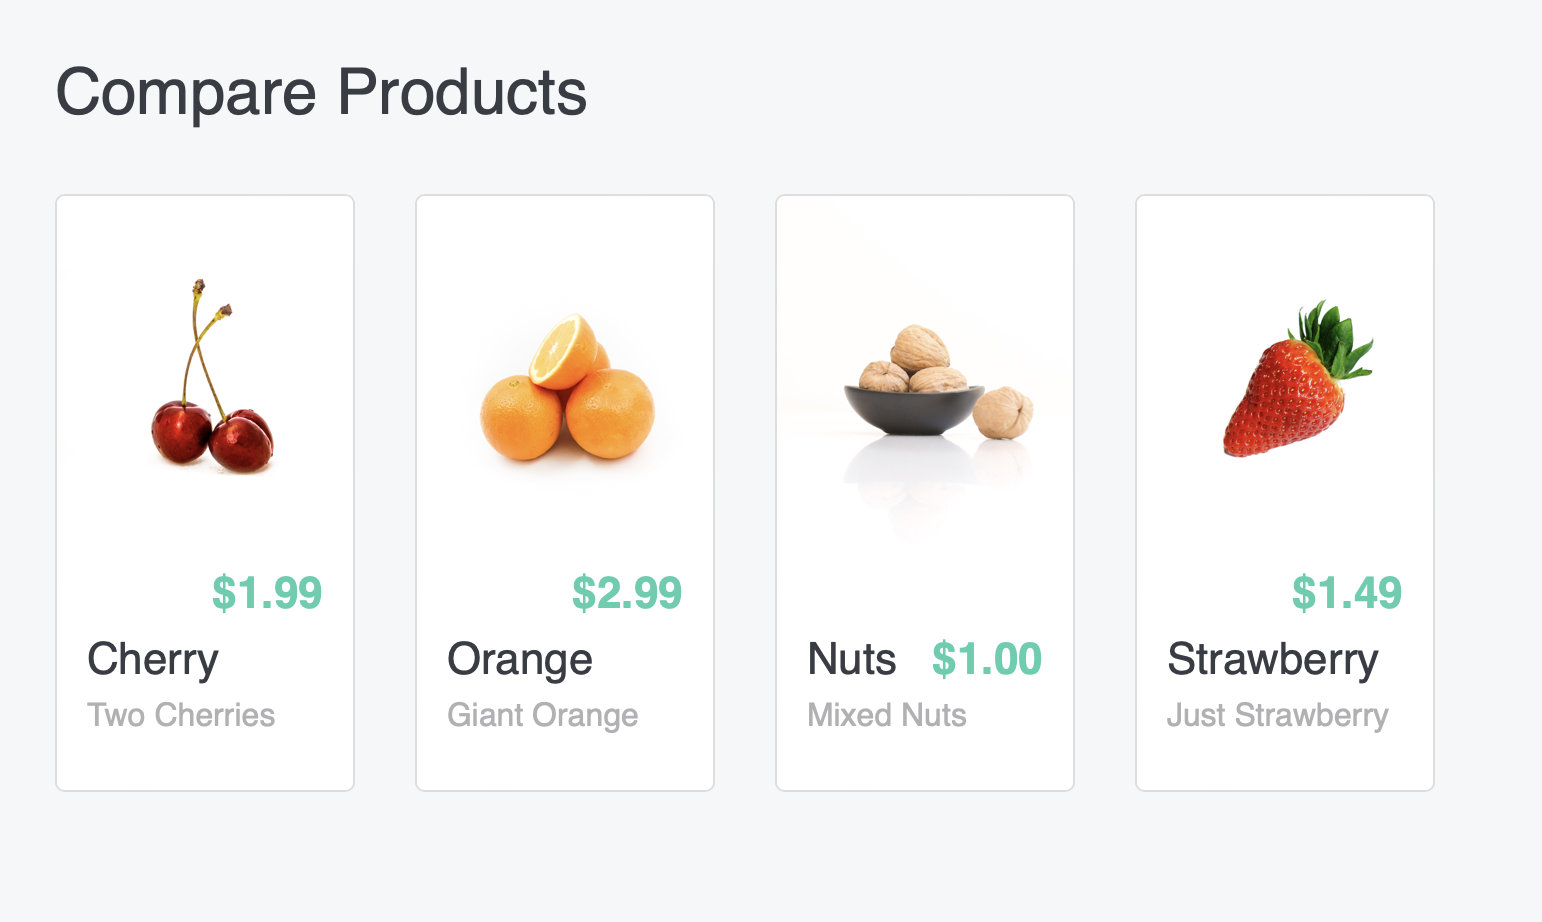Click the $1.99 price label
Screen dimensions: 1542x922
point(267,593)
